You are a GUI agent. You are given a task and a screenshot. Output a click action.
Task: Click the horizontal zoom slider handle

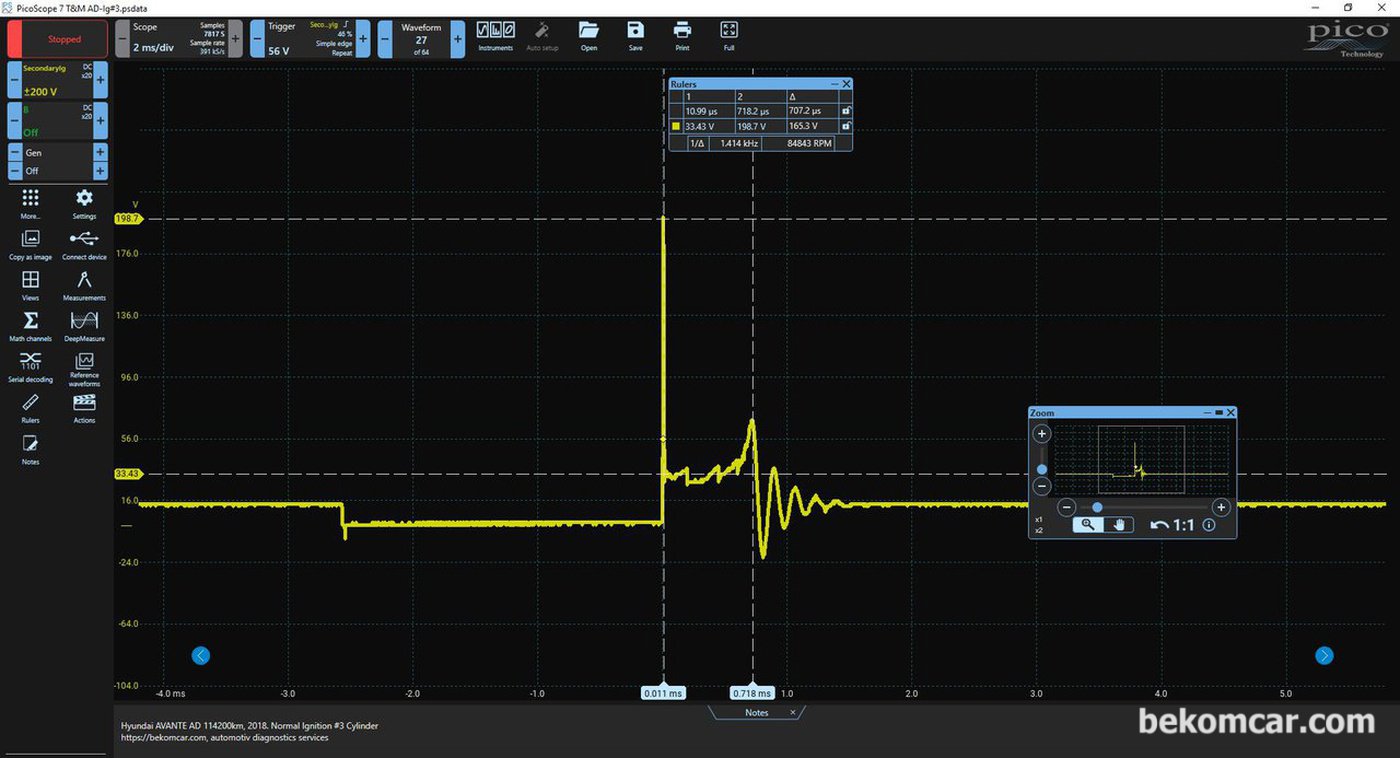[x=1097, y=507]
